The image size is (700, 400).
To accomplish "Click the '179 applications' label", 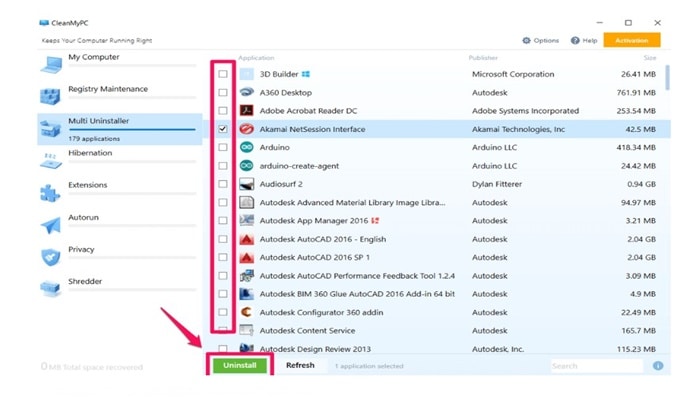I will [94, 139].
